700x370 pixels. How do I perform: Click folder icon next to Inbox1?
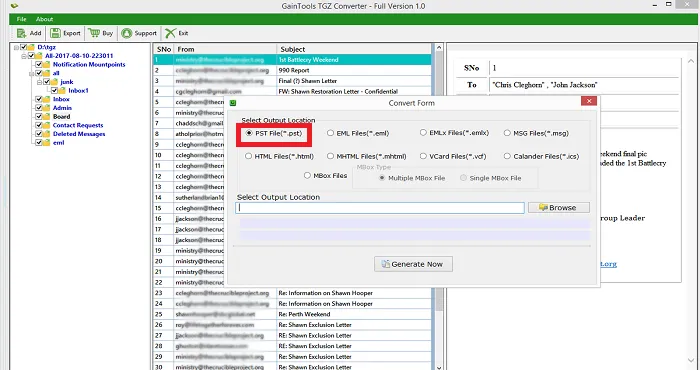[x=62, y=91]
